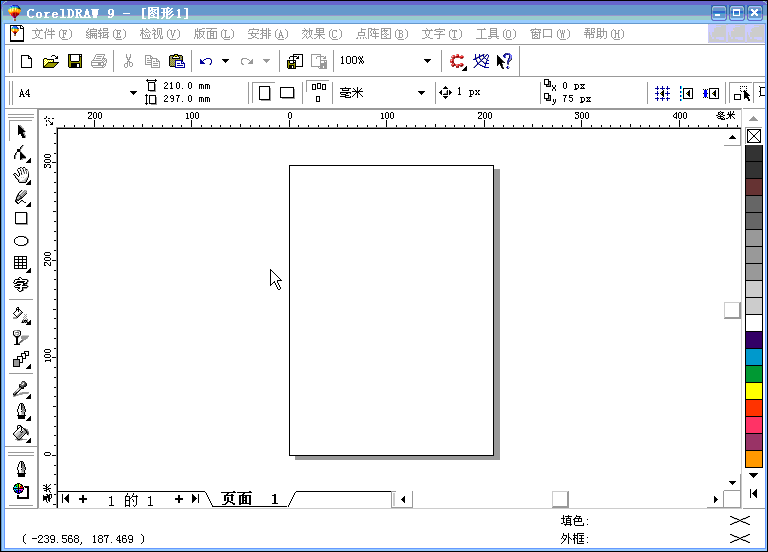768x552 pixels.
Task: Toggle Snap to Objects
Action: point(711,93)
